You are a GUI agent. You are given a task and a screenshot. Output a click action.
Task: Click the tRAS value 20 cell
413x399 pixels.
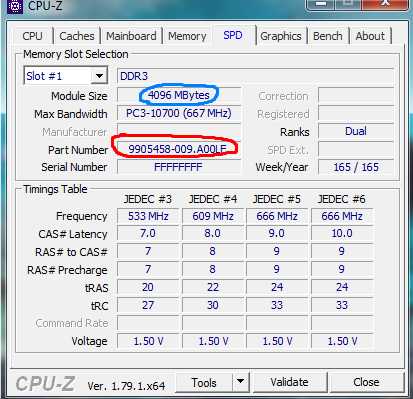[148, 287]
